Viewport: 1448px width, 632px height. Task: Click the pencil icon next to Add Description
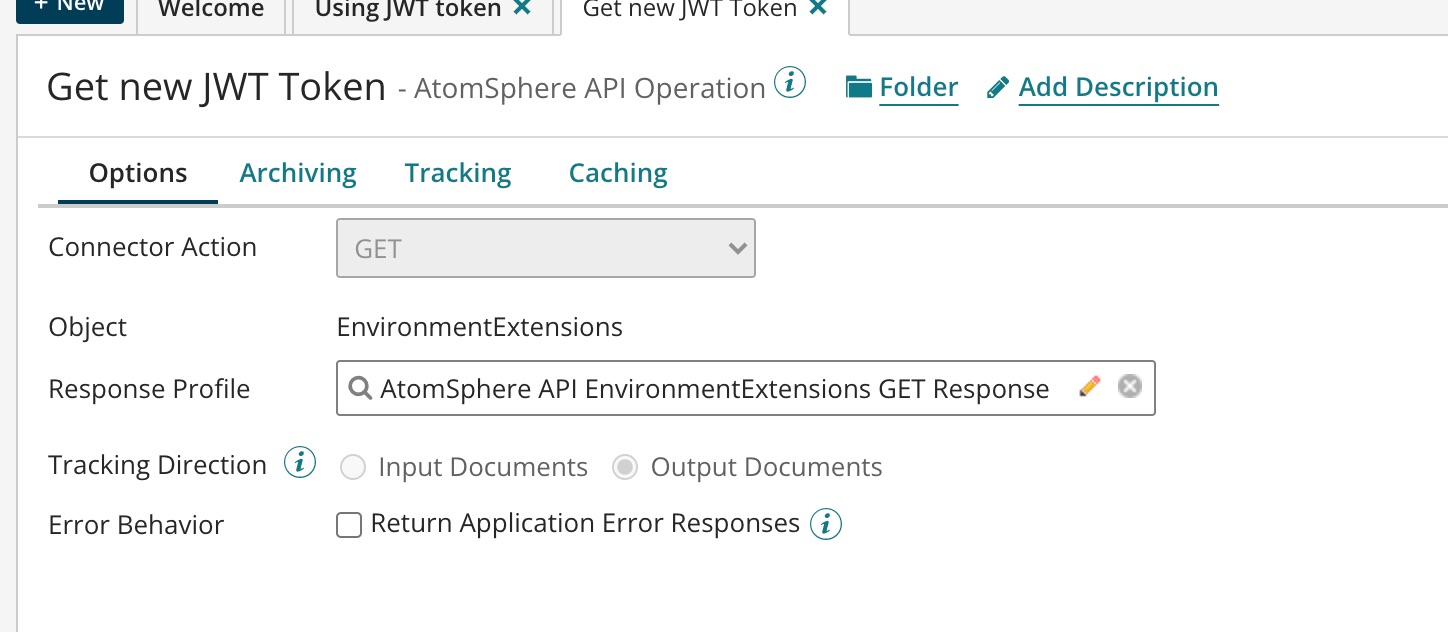996,86
